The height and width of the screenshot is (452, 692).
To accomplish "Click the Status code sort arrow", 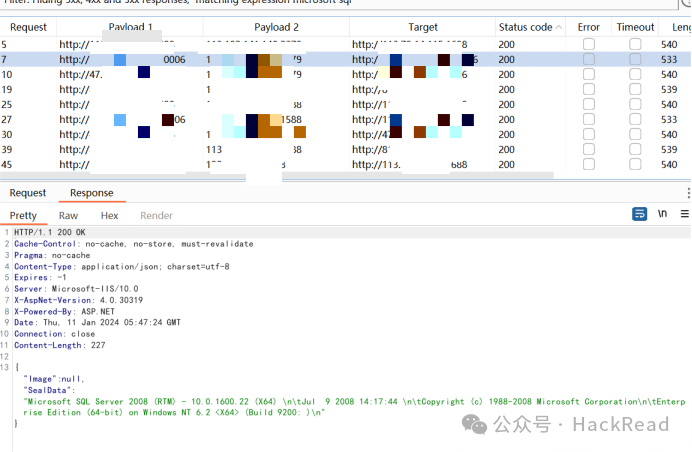I will (558, 27).
